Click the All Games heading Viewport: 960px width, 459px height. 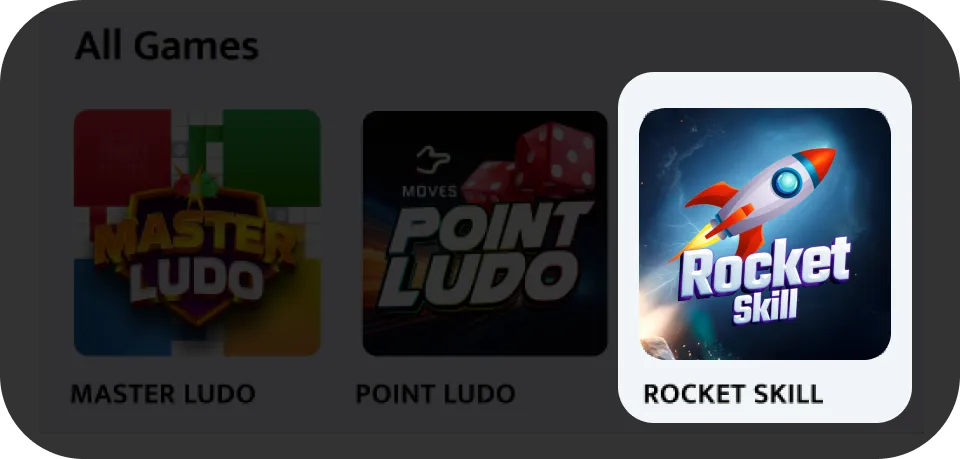tap(167, 46)
